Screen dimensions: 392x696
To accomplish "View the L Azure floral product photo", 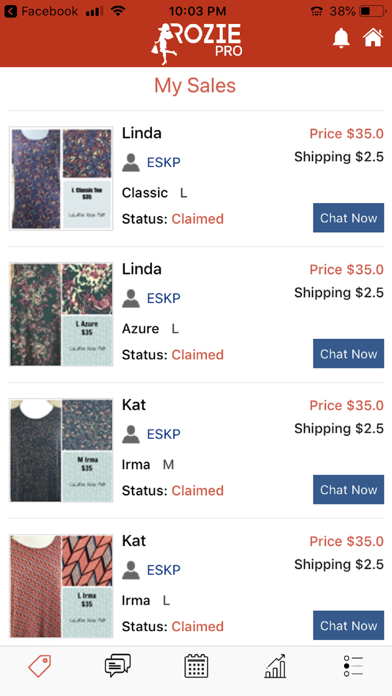I will 61,315.
